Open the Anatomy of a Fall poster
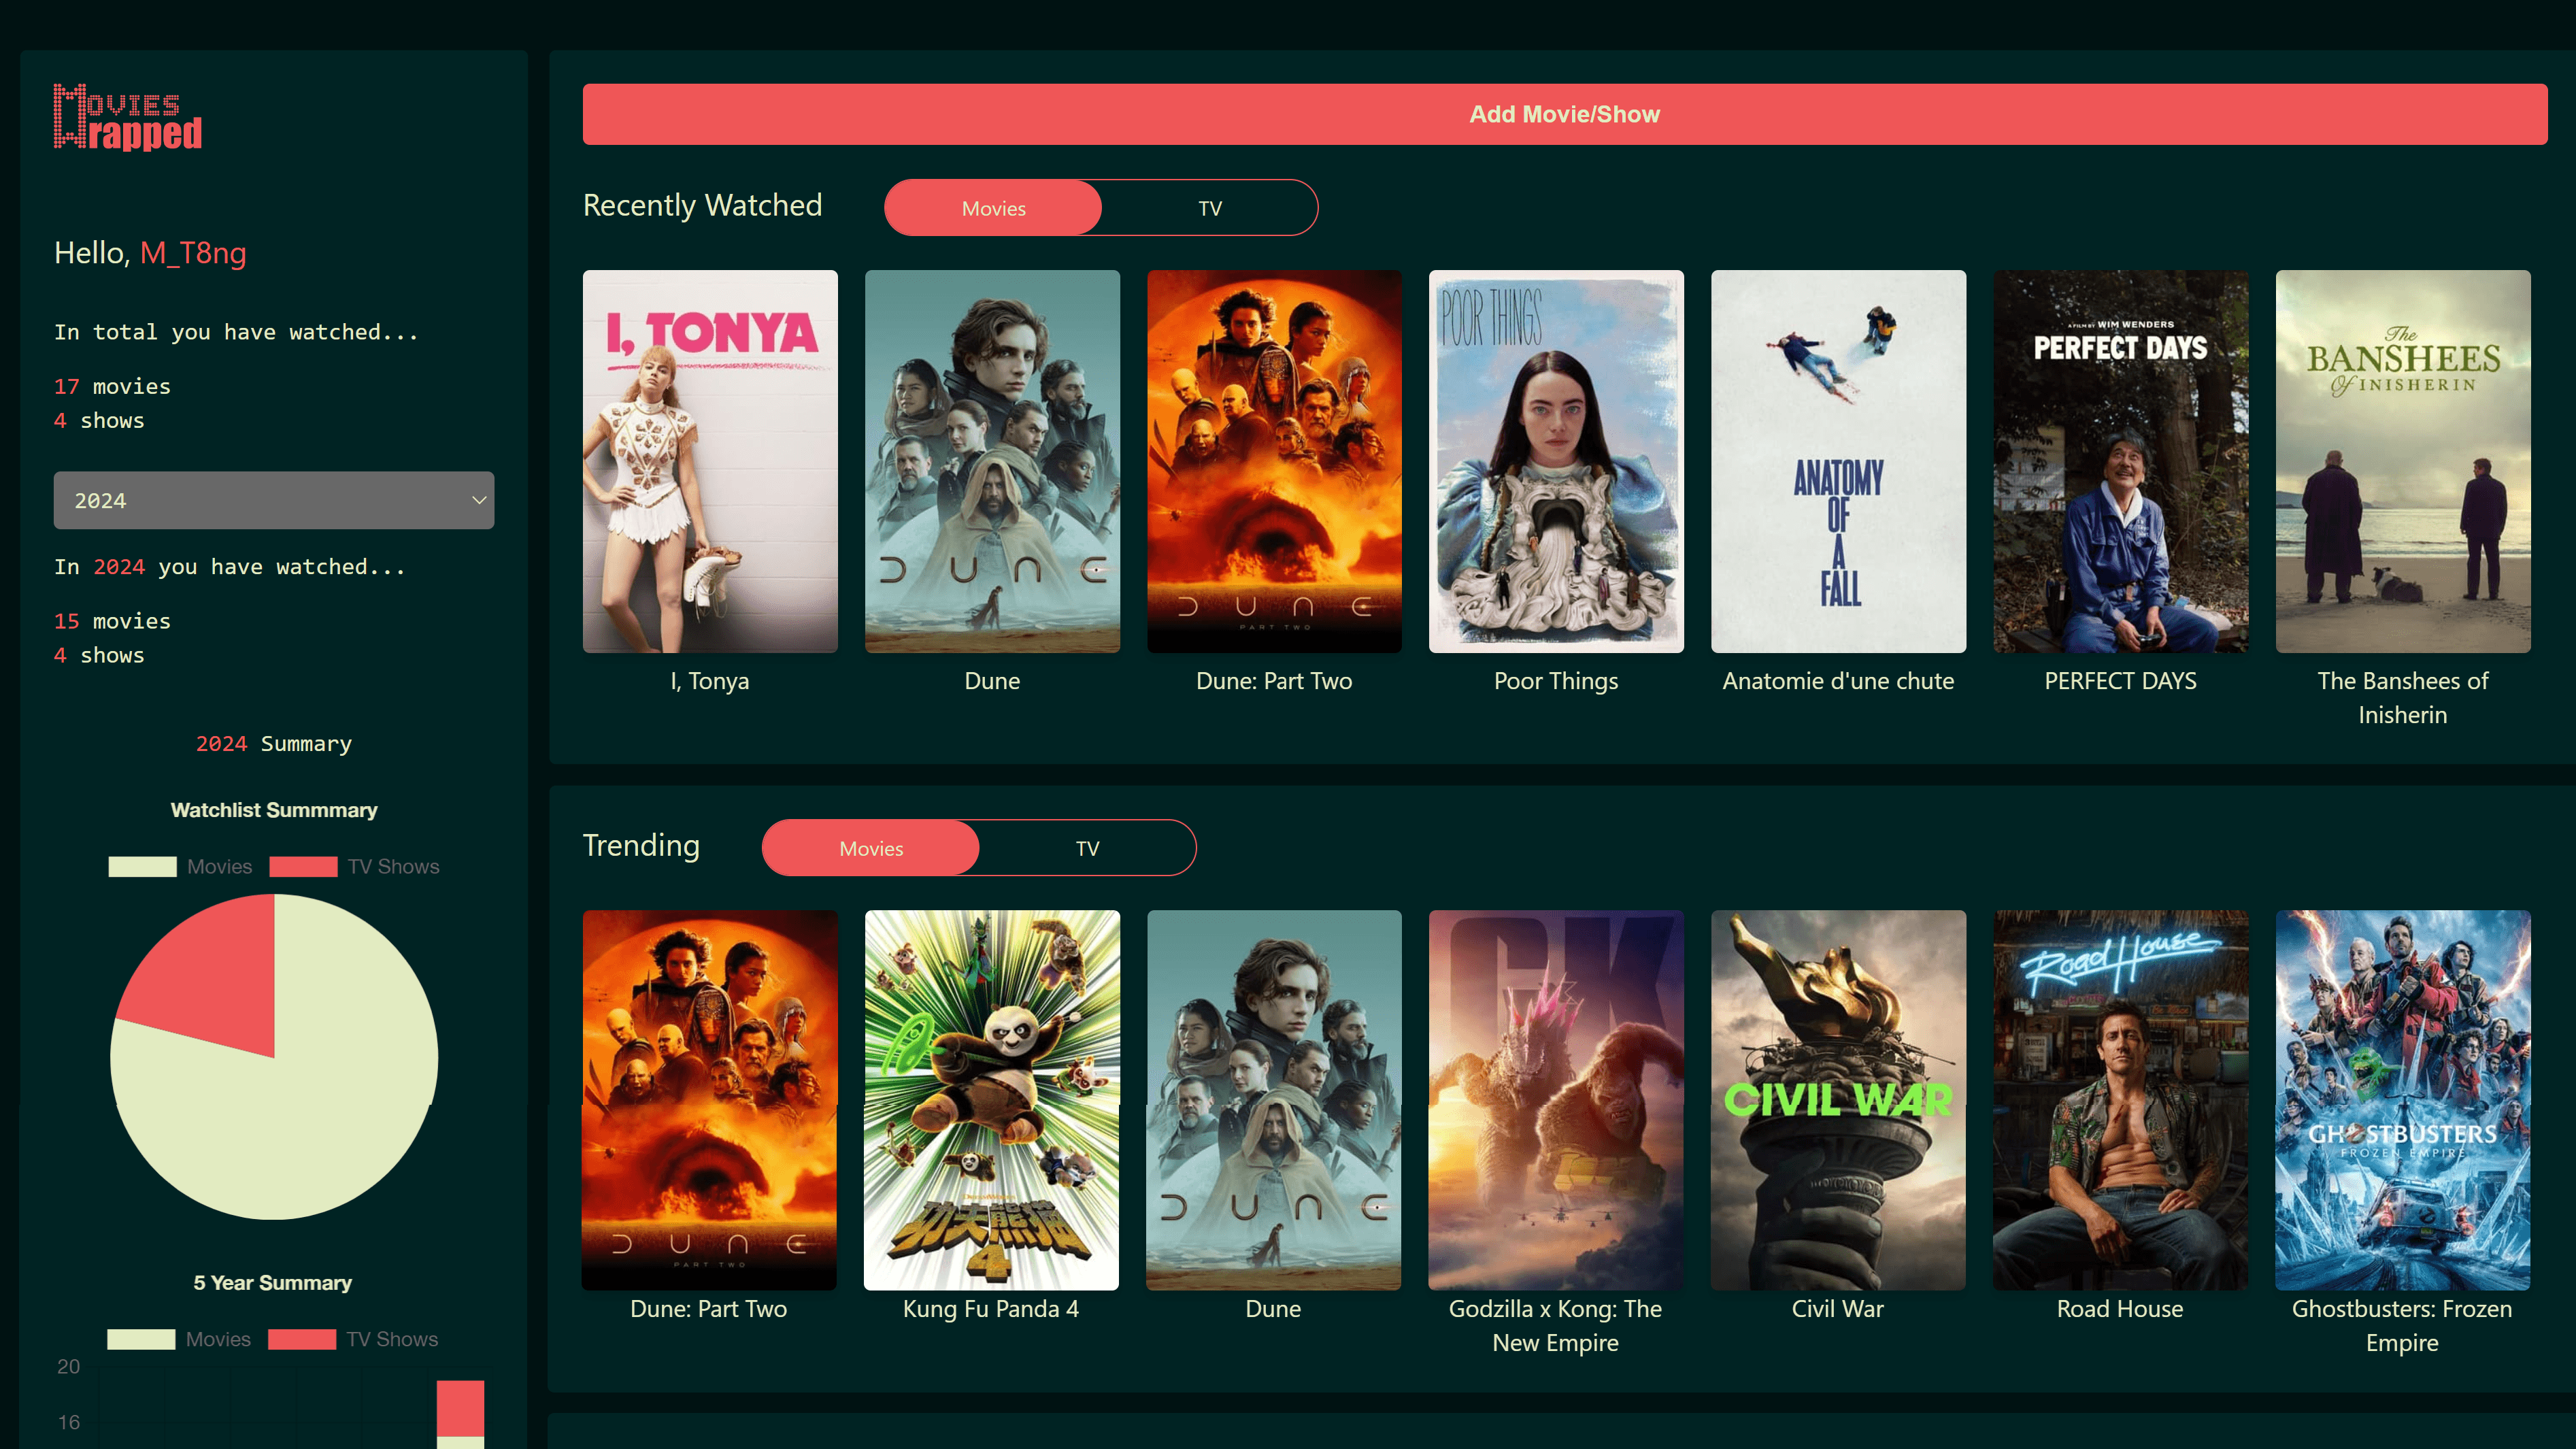This screenshot has width=2576, height=1449. [x=1838, y=461]
